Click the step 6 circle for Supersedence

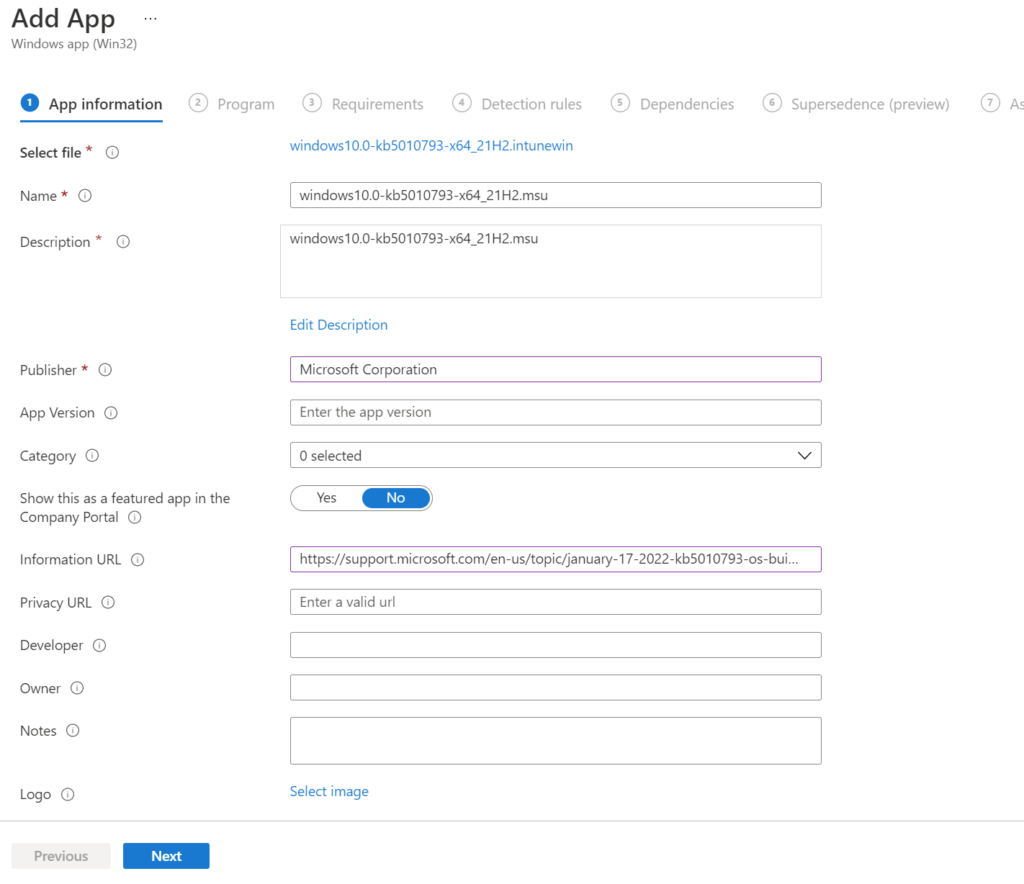click(772, 103)
